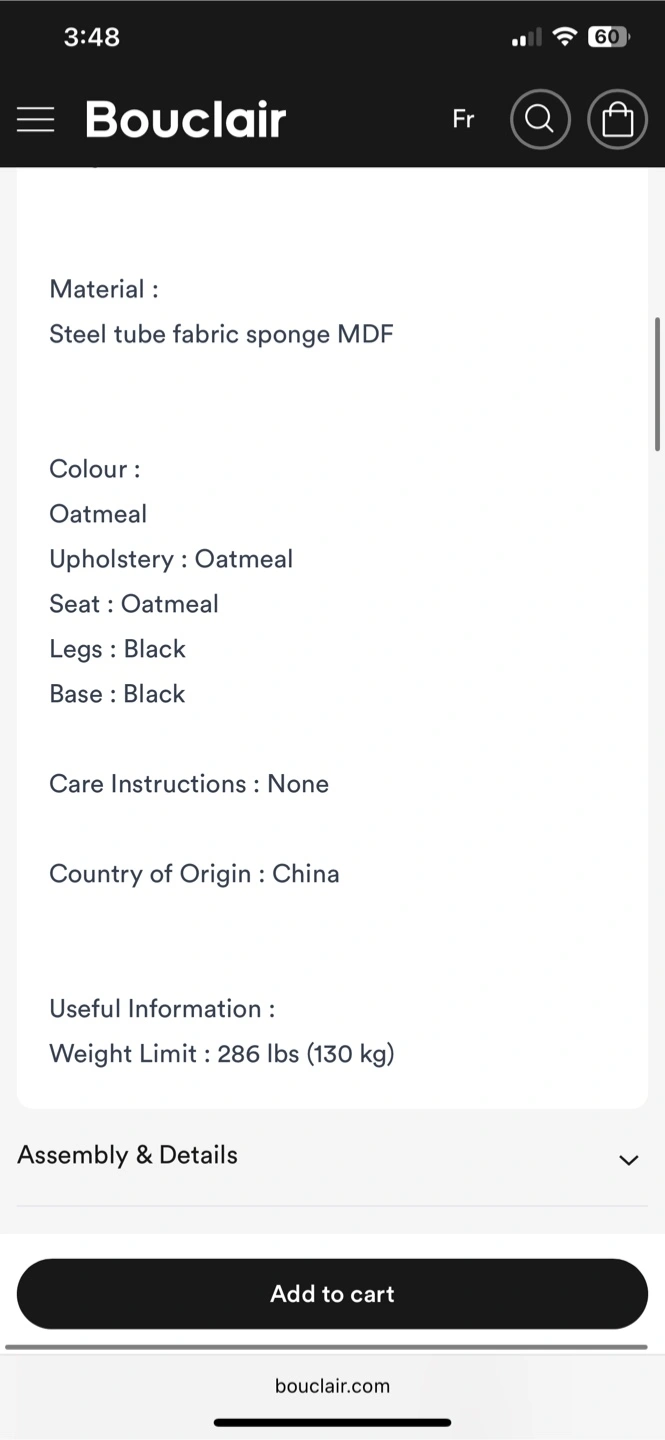The width and height of the screenshot is (665, 1440).
Task: Open the search magnifier icon
Action: [x=540, y=120]
